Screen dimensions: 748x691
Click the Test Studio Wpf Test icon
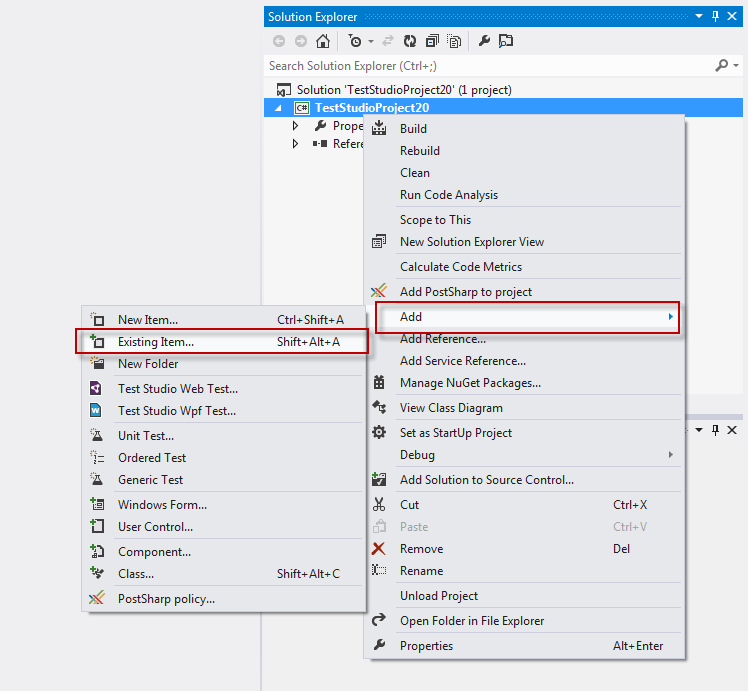click(x=96, y=411)
